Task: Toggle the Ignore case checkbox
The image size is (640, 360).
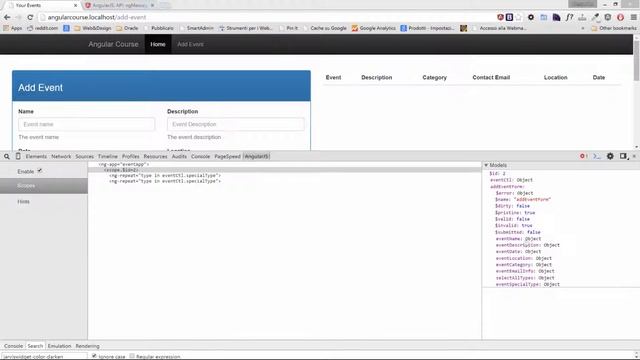Action: coord(94,356)
